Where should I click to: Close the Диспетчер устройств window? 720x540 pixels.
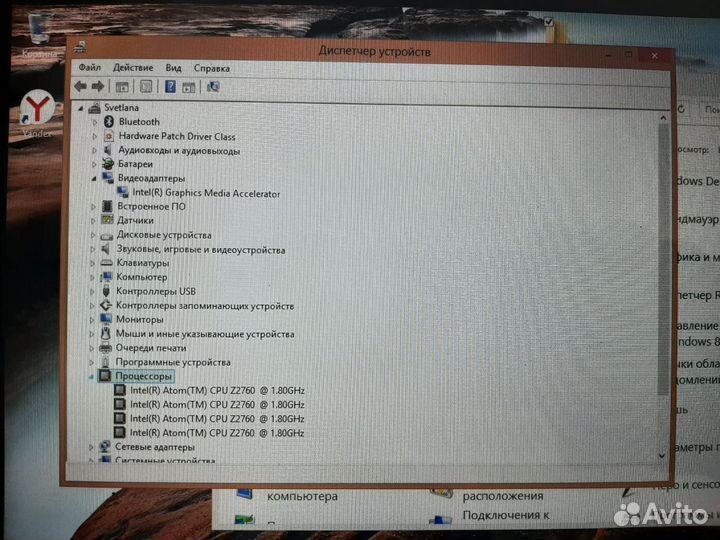(x=655, y=55)
